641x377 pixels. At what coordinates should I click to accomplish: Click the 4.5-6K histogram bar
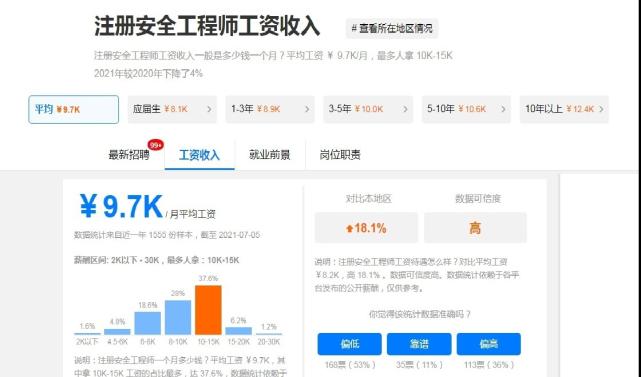pos(117,332)
